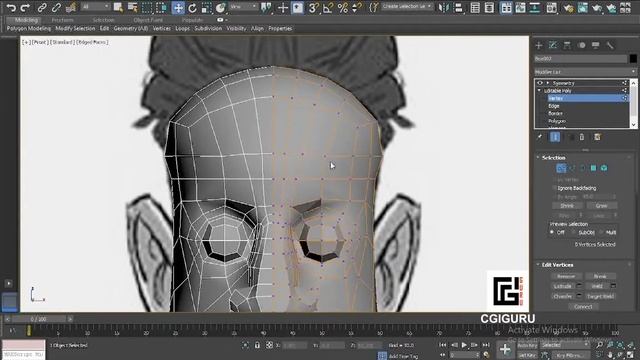Select the Select Object tool
The width and height of the screenshot is (640, 360).
pyautogui.click(x=118, y=7)
